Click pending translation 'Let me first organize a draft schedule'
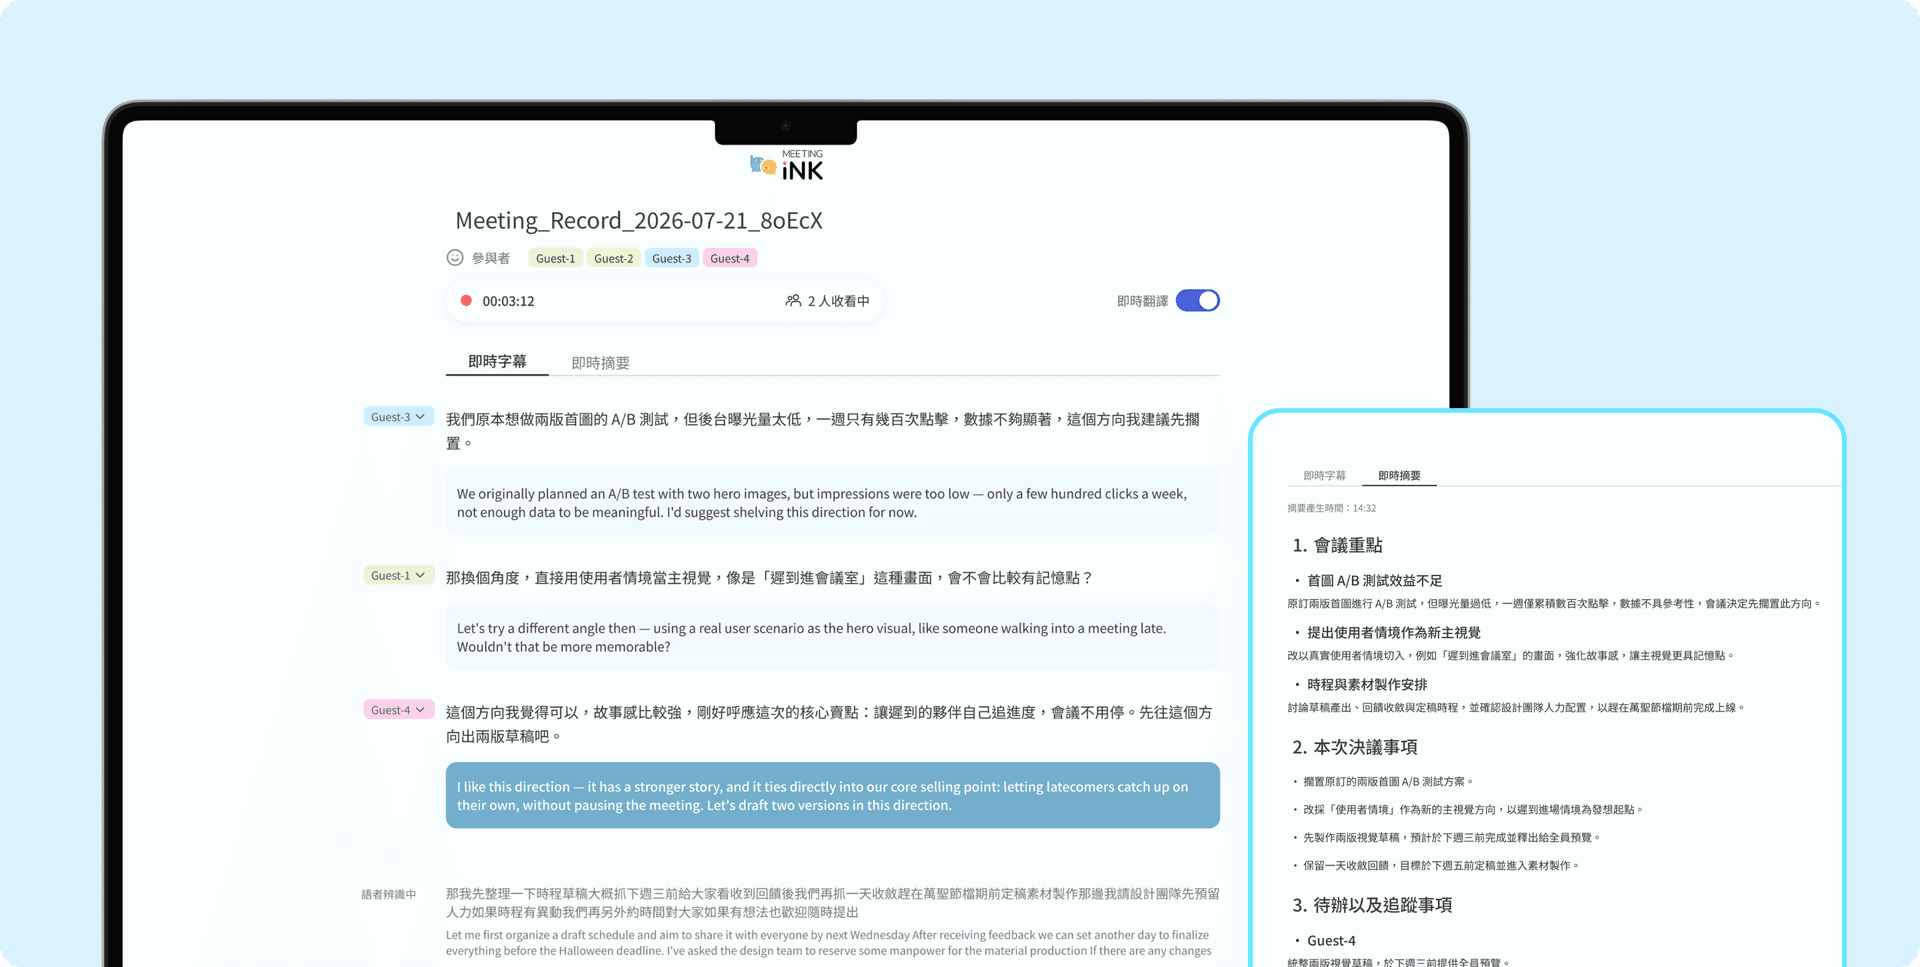The image size is (1920, 967). [x=829, y=943]
